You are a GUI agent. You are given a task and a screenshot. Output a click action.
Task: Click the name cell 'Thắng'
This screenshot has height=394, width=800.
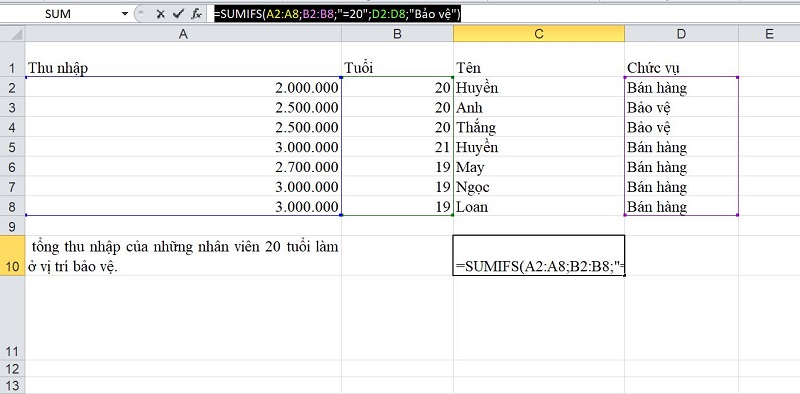tap(539, 127)
